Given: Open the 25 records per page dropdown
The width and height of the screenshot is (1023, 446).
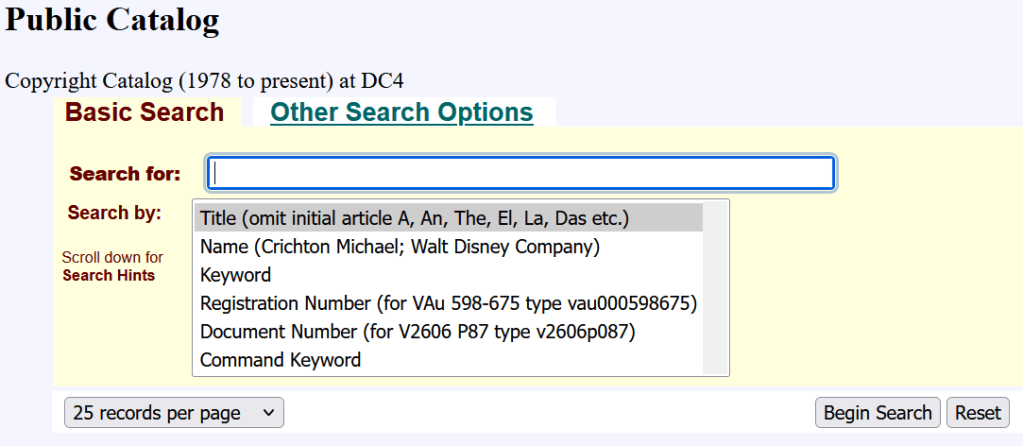Looking at the screenshot, I should click(173, 413).
